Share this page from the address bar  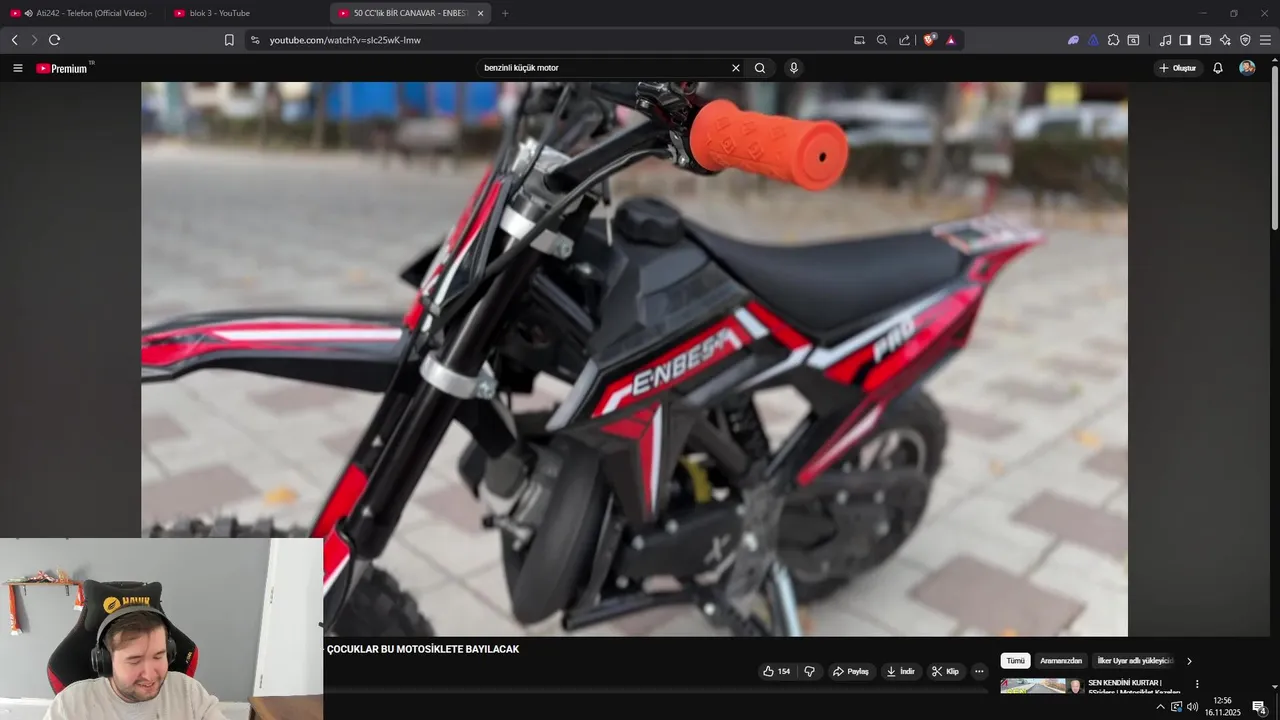point(905,40)
